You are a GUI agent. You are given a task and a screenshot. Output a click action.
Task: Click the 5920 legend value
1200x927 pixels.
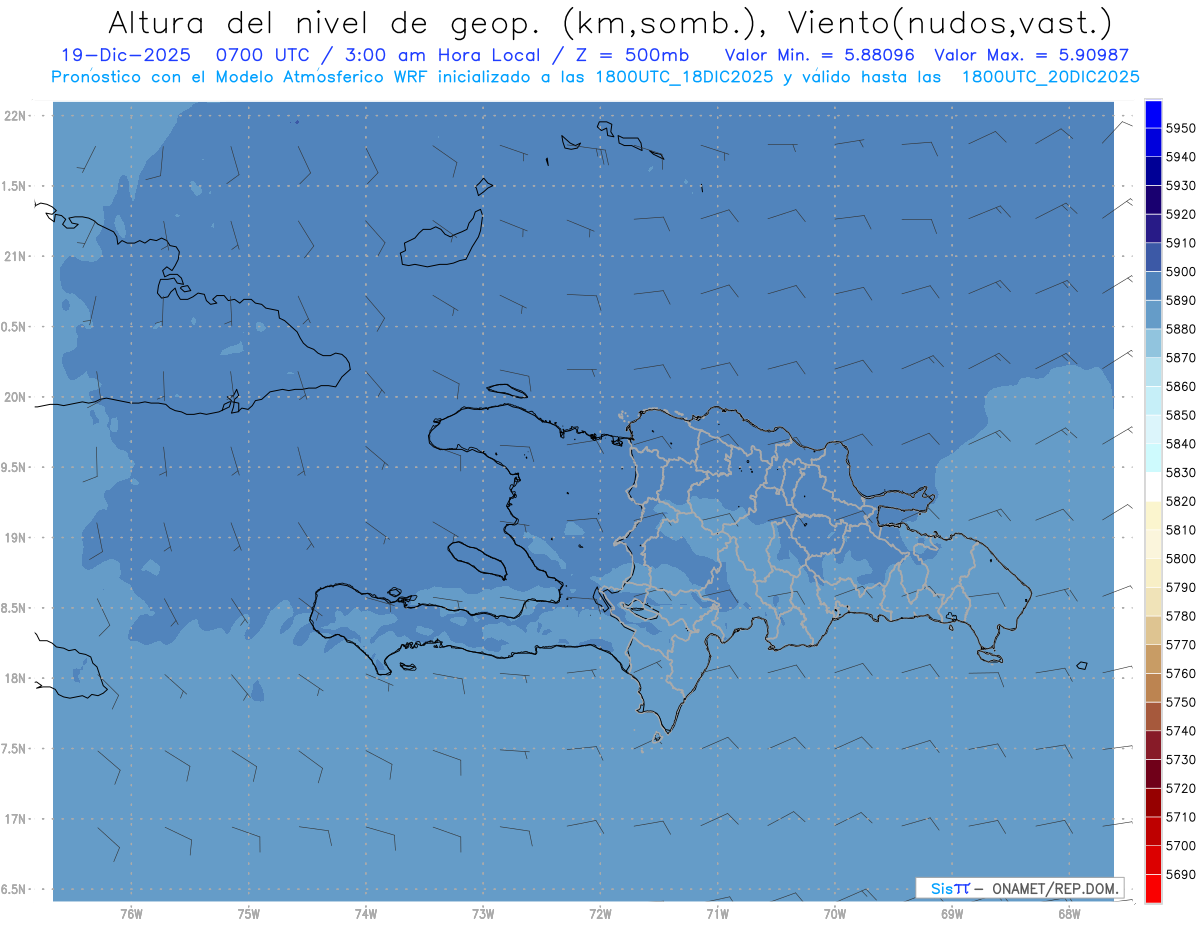click(x=1180, y=214)
